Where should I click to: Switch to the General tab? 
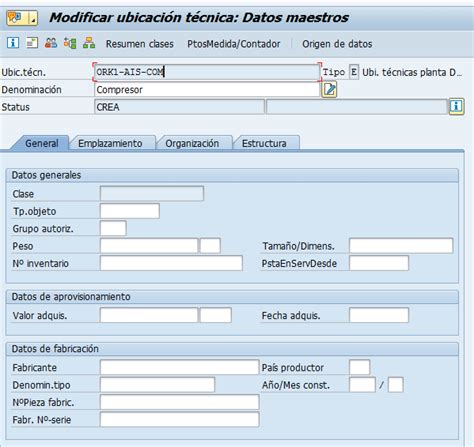pyautogui.click(x=42, y=143)
